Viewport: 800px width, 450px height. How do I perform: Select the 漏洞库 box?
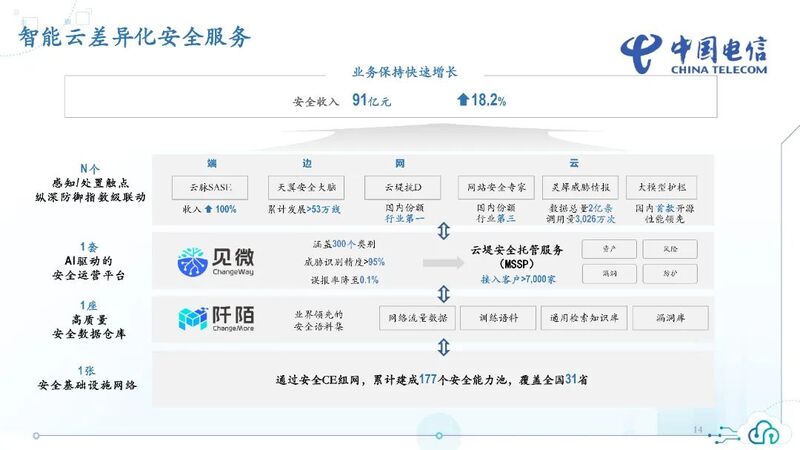point(670,318)
